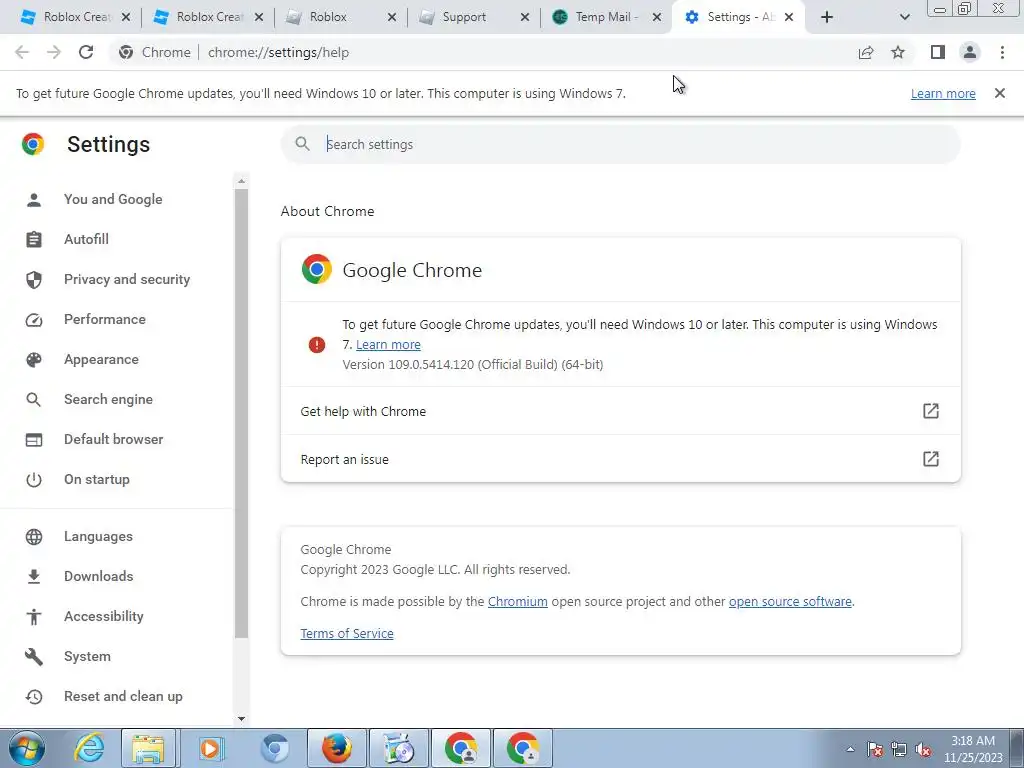This screenshot has width=1024, height=768.
Task: Open the Privacy and security shield icon
Action: 34,280
